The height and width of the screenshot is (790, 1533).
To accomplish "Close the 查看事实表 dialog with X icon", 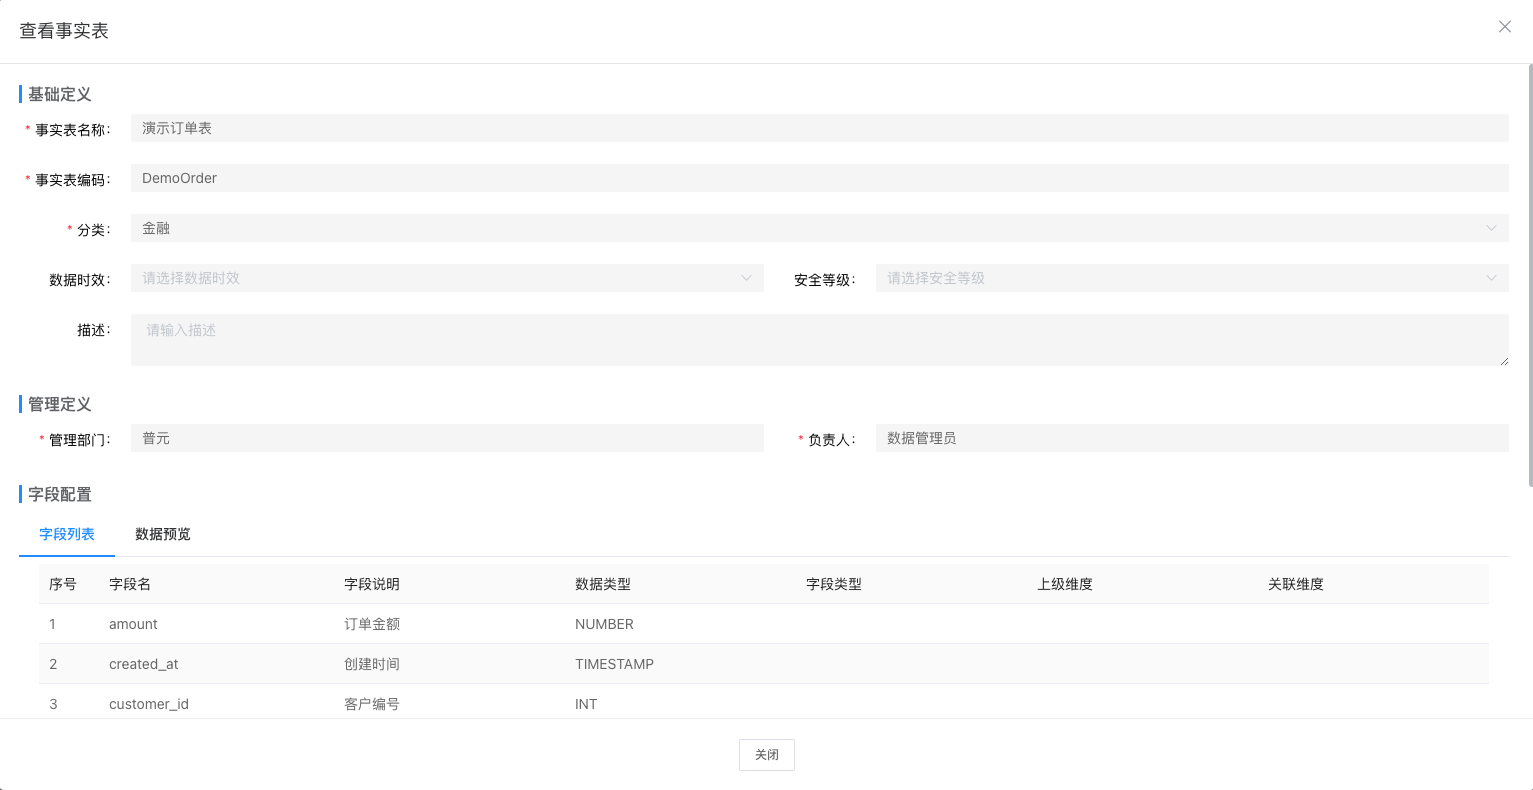I will tap(1504, 27).
